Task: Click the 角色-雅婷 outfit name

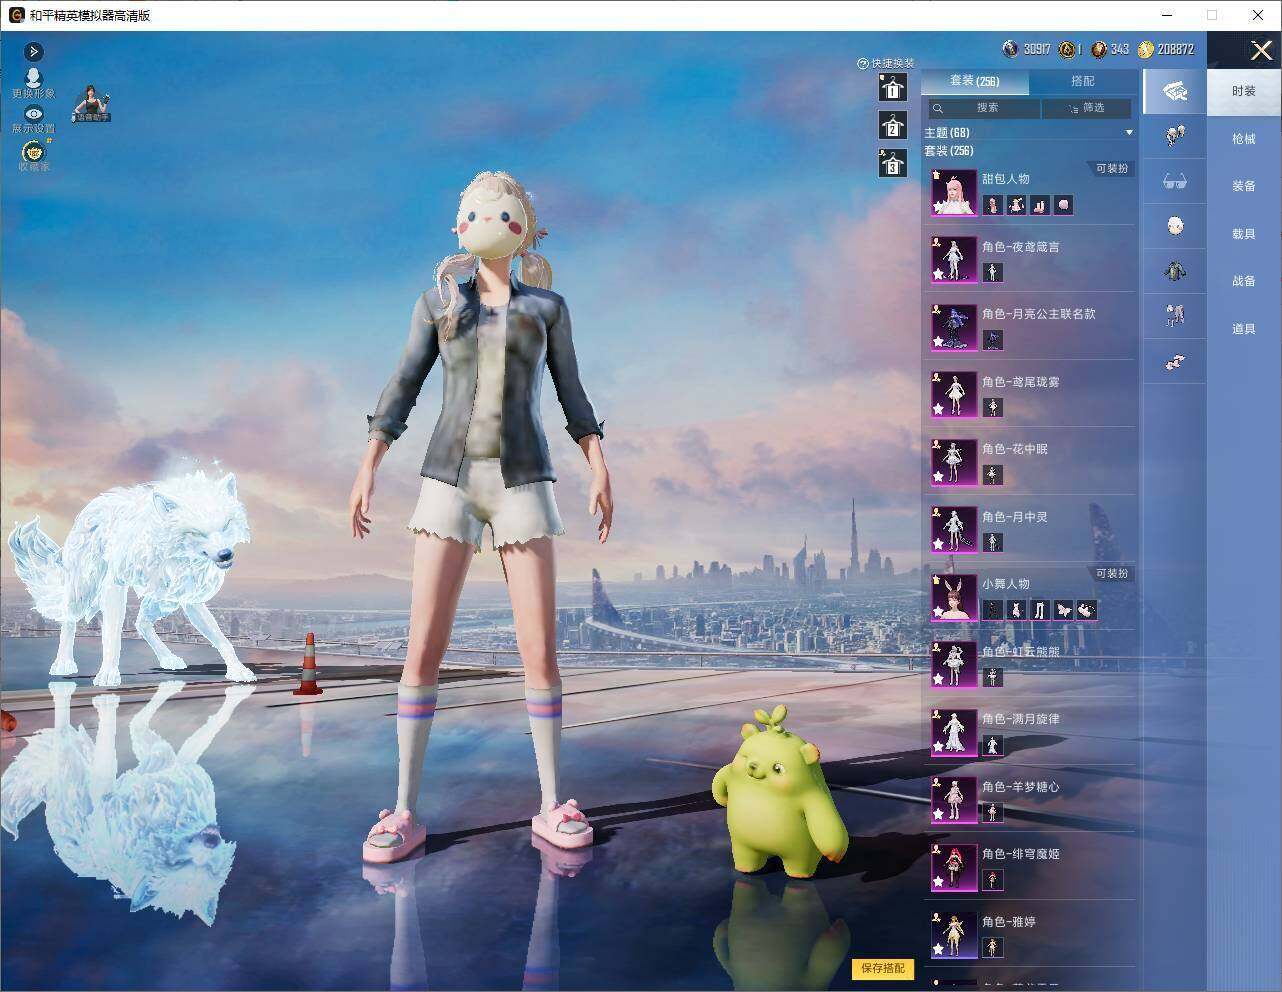Action: pos(1009,922)
